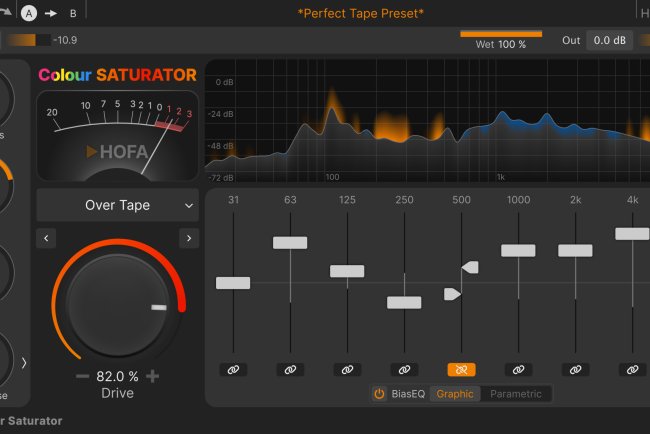This screenshot has width=650, height=434.
Task: Click the Drive knob
Action: point(118,305)
